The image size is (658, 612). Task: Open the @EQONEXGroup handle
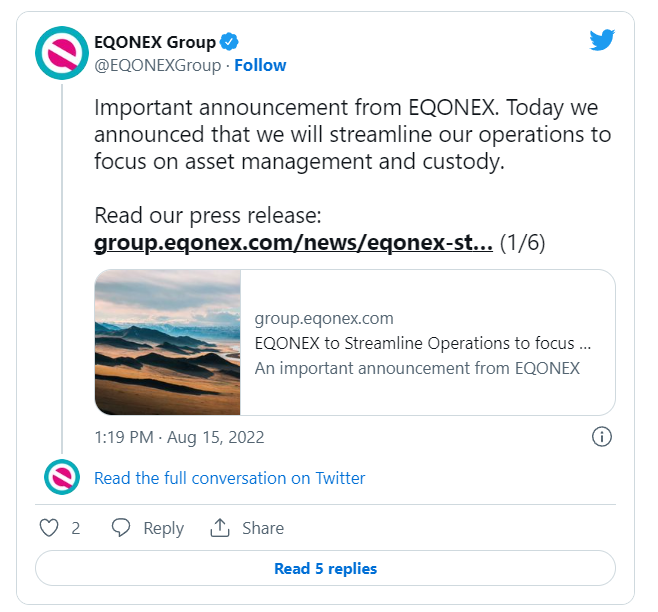pyautogui.click(x=158, y=65)
